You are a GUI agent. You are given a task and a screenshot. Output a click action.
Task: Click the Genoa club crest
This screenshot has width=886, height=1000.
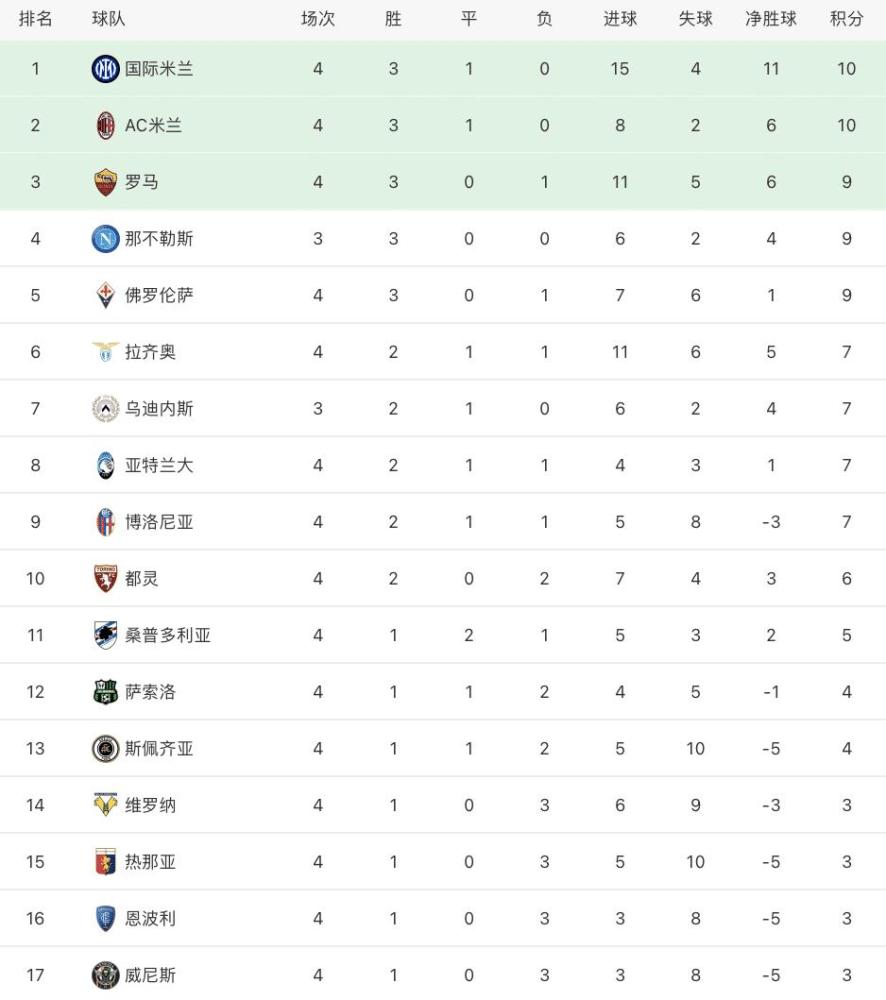(105, 862)
